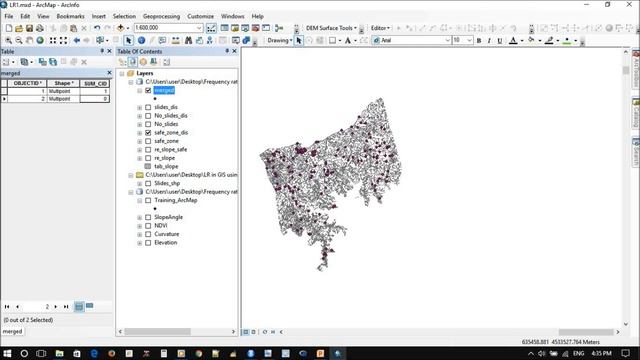Viewport: 640px width, 360px height.
Task: Open the Customize menu
Action: (x=200, y=16)
